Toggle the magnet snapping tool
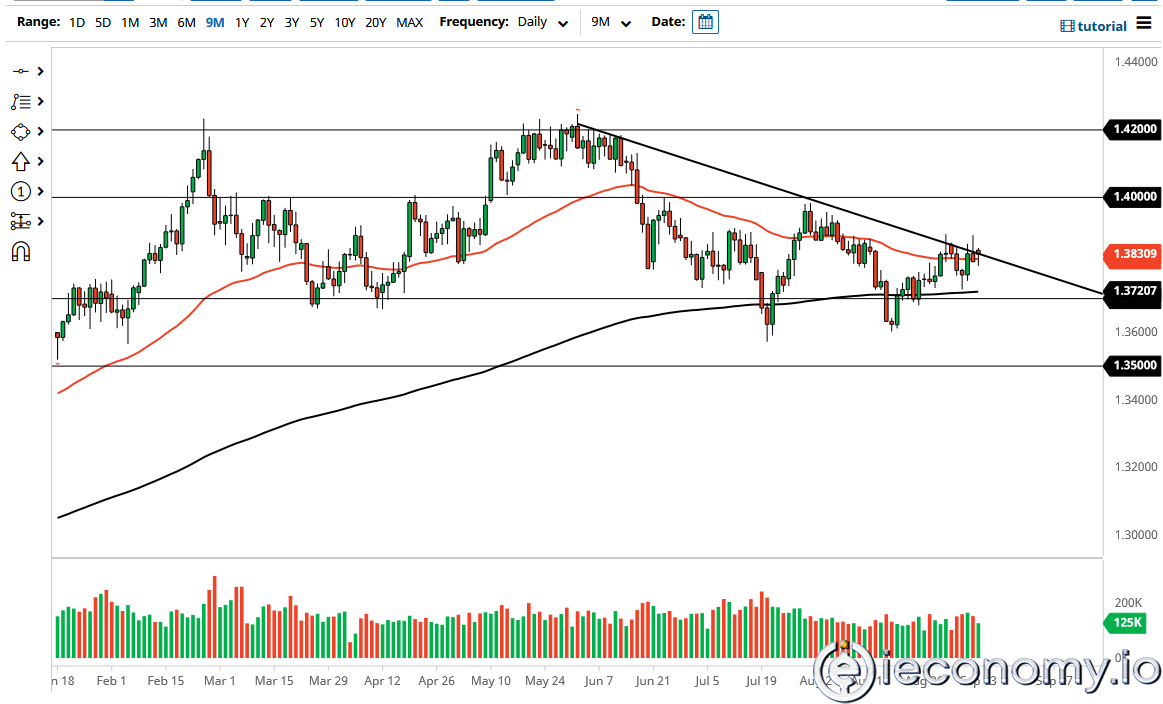This screenshot has height=704, width=1163. [x=18, y=251]
